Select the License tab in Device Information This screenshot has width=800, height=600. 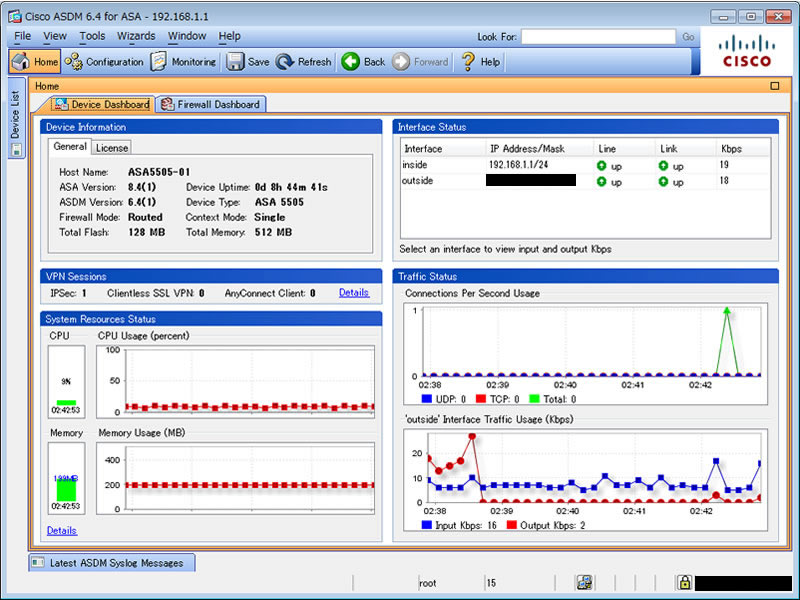111,147
